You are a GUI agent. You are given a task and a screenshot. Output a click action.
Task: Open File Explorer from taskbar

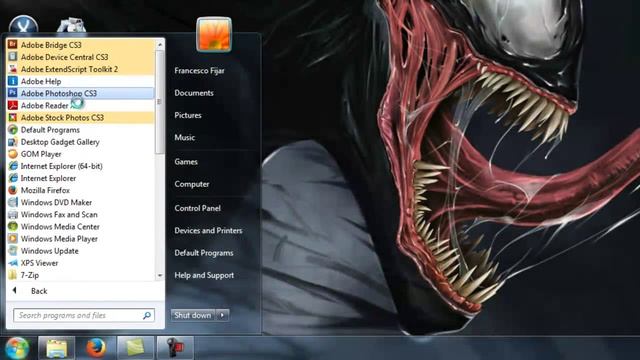tap(57, 348)
